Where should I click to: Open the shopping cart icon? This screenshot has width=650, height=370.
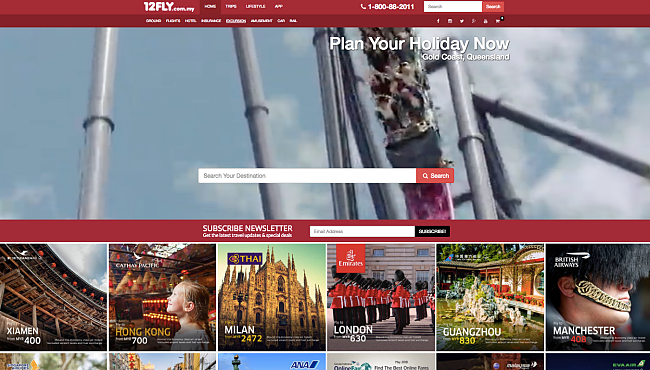click(x=498, y=21)
